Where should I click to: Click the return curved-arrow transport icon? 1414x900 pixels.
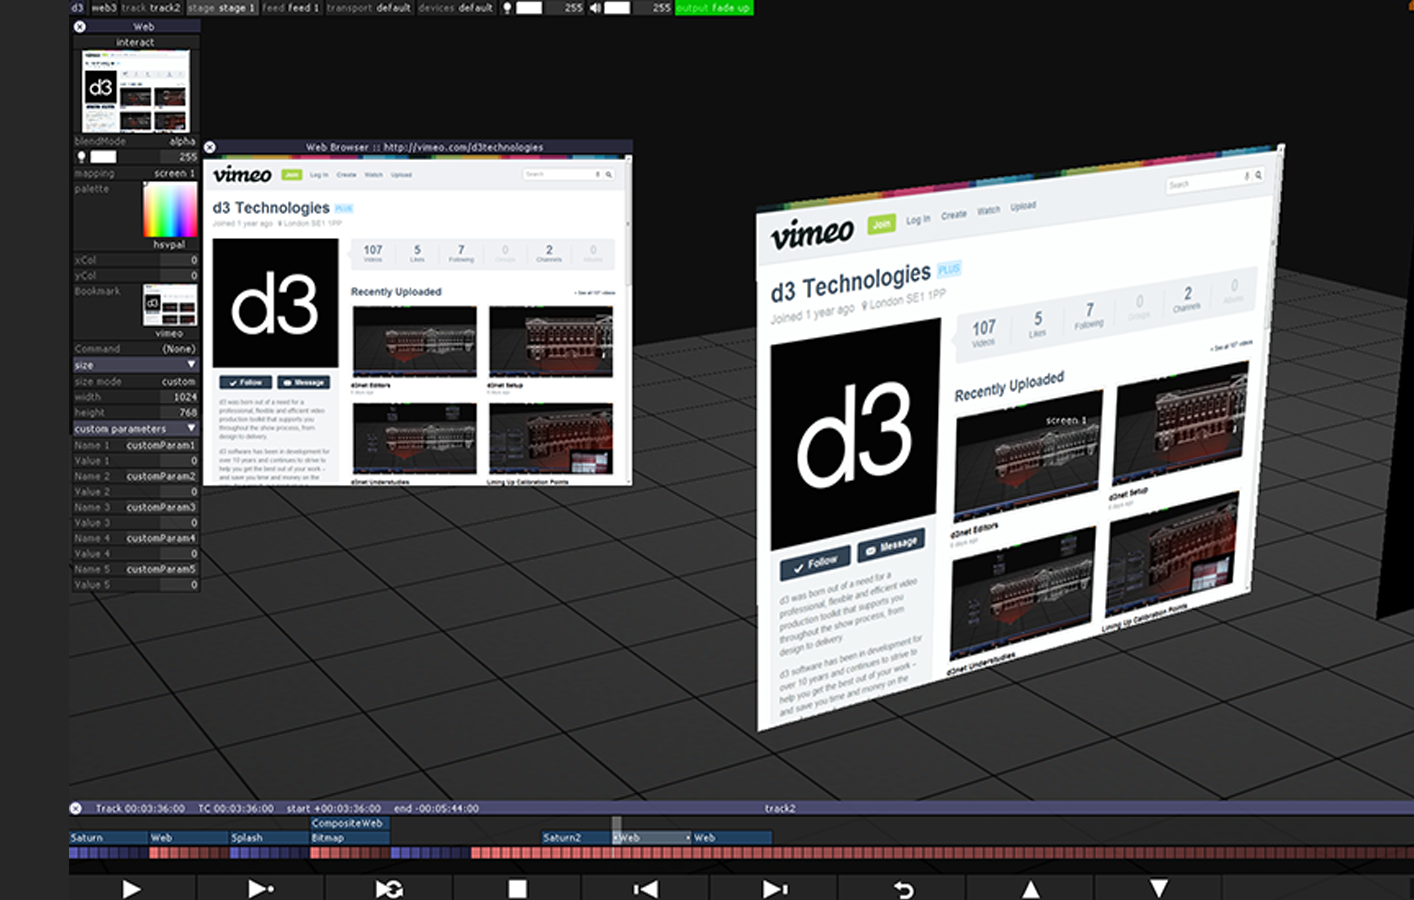pos(903,889)
